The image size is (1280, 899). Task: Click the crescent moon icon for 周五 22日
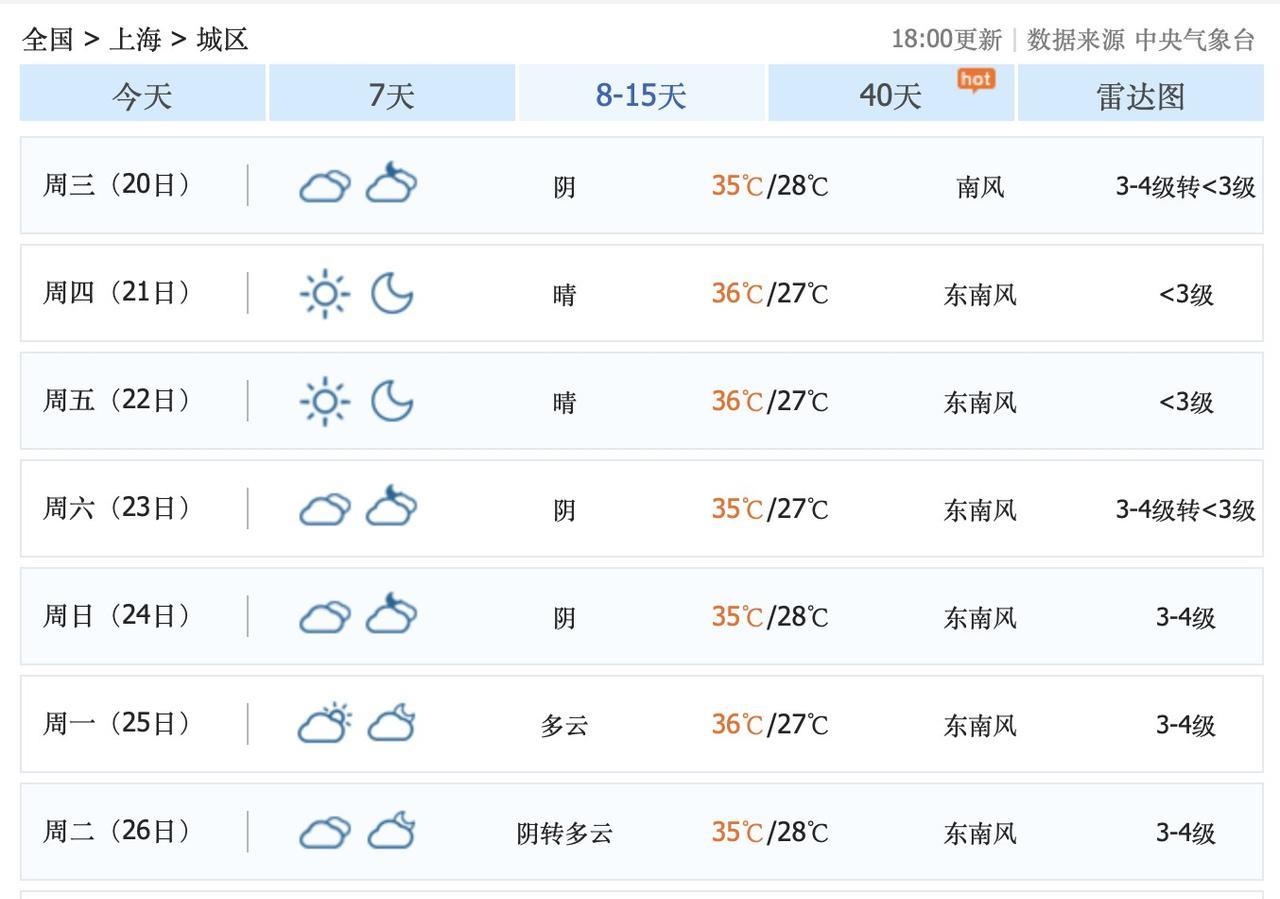coord(392,401)
